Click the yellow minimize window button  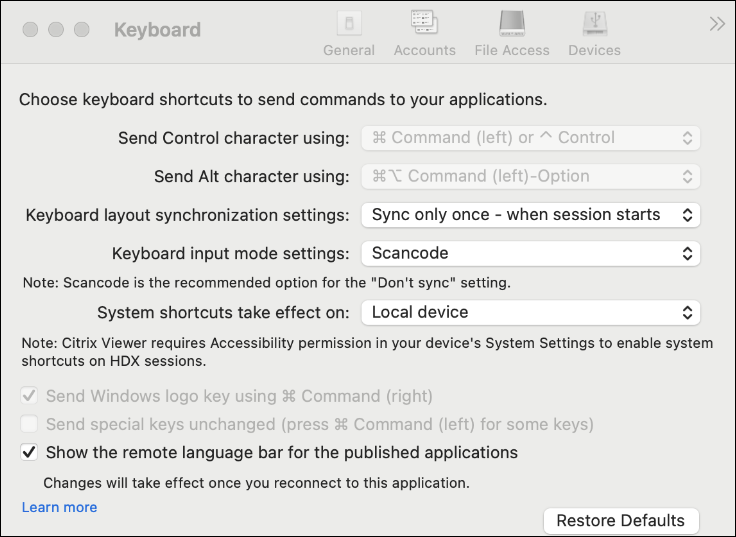(56, 30)
